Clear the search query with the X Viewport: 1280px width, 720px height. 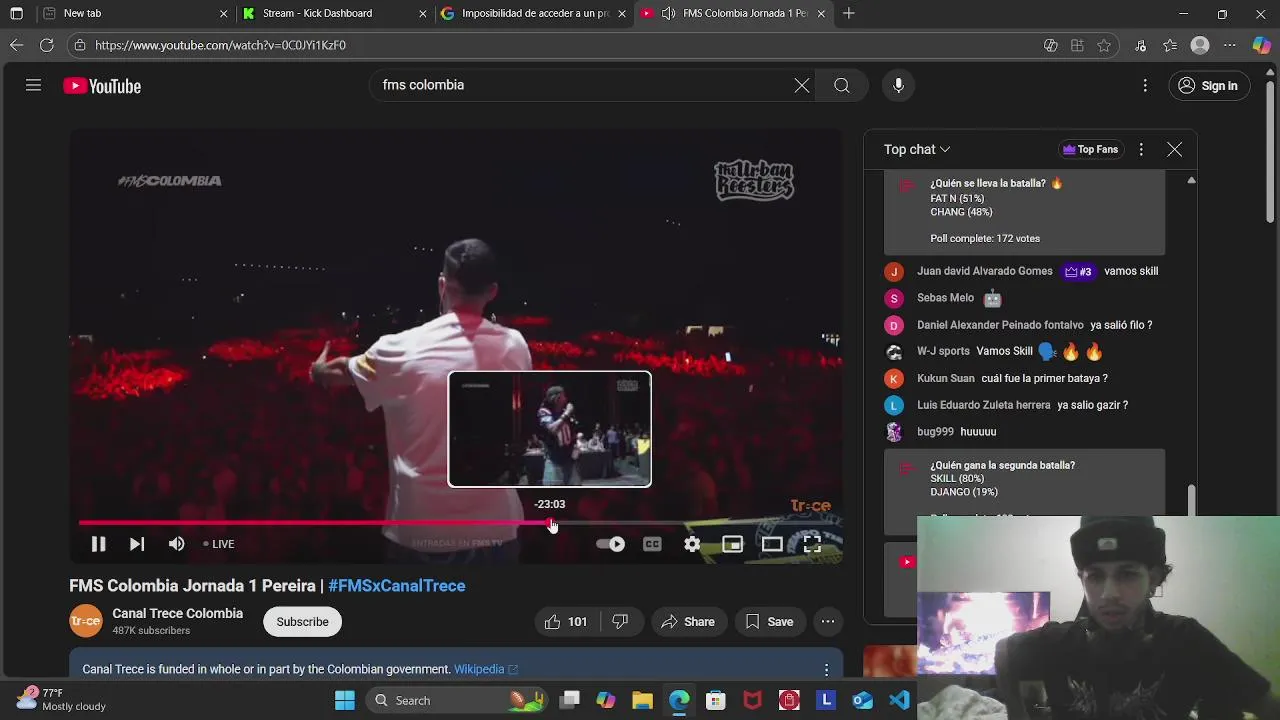[802, 86]
